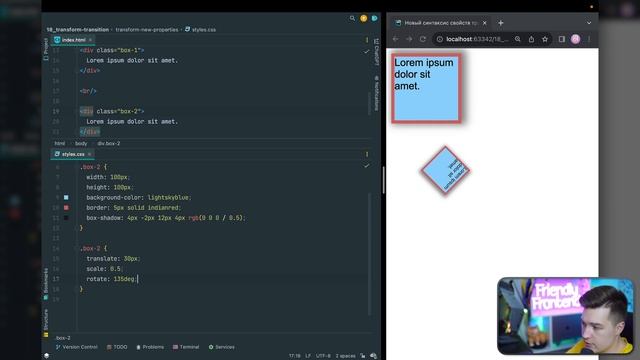The image size is (640, 360).
Task: Switch to the index.html editor tab
Action: pos(73,40)
